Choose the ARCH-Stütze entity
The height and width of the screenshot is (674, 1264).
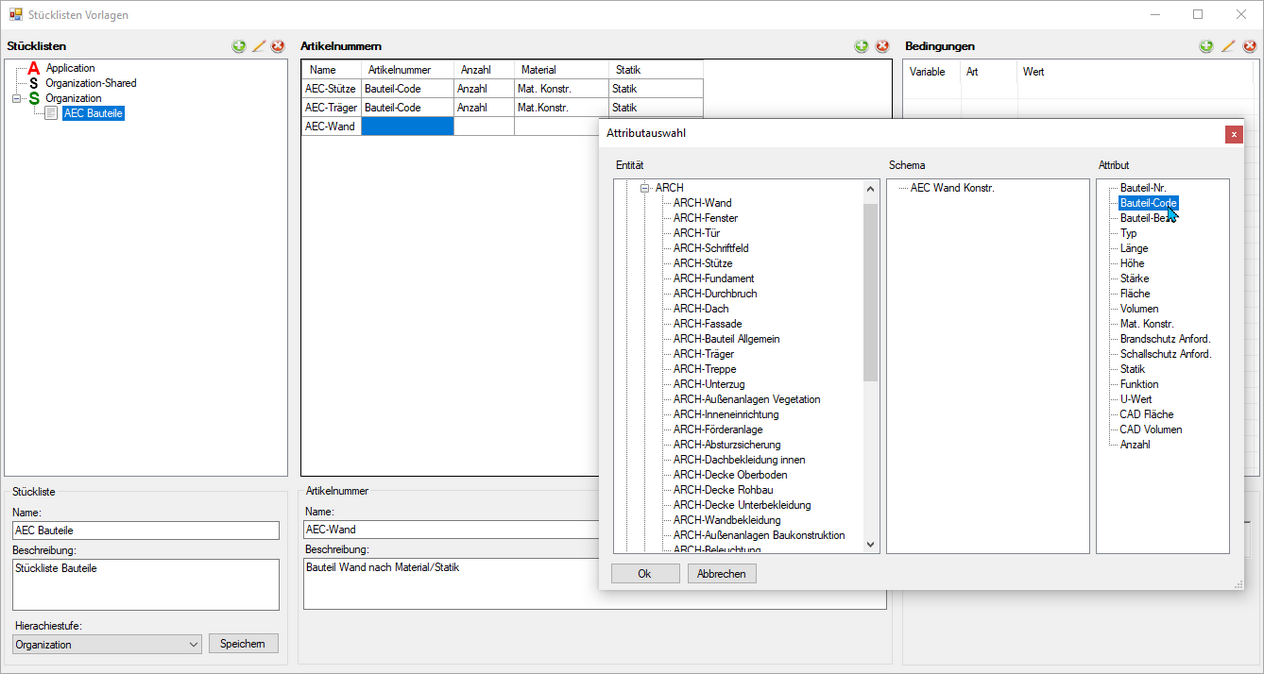[702, 264]
